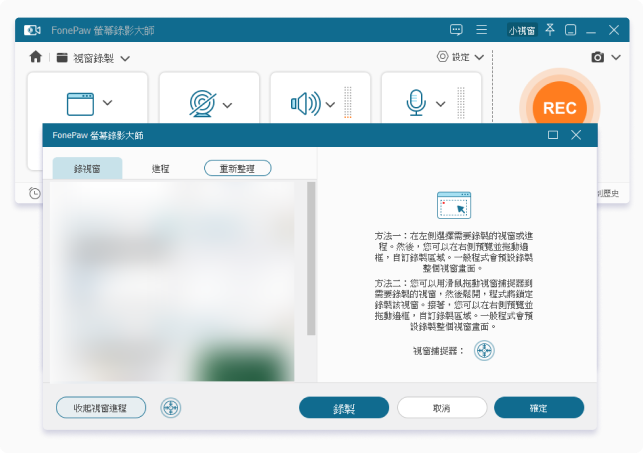Expand the screenshot camera dropdown arrow
The height and width of the screenshot is (453, 643).
click(616, 57)
